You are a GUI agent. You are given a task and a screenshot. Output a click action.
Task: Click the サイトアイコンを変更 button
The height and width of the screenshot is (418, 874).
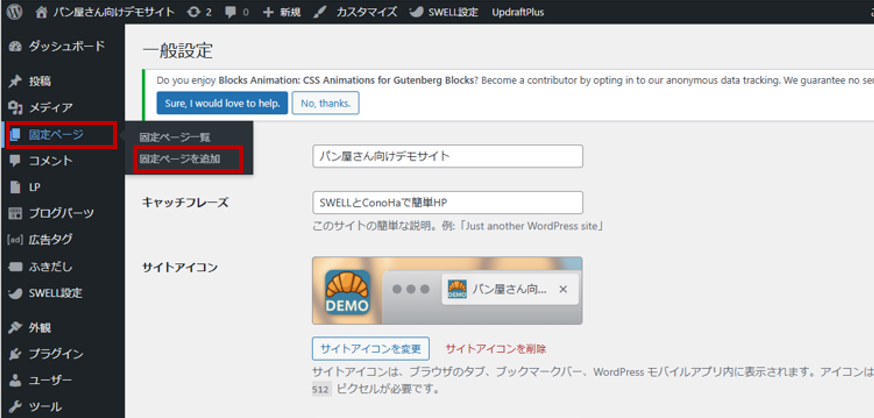371,348
